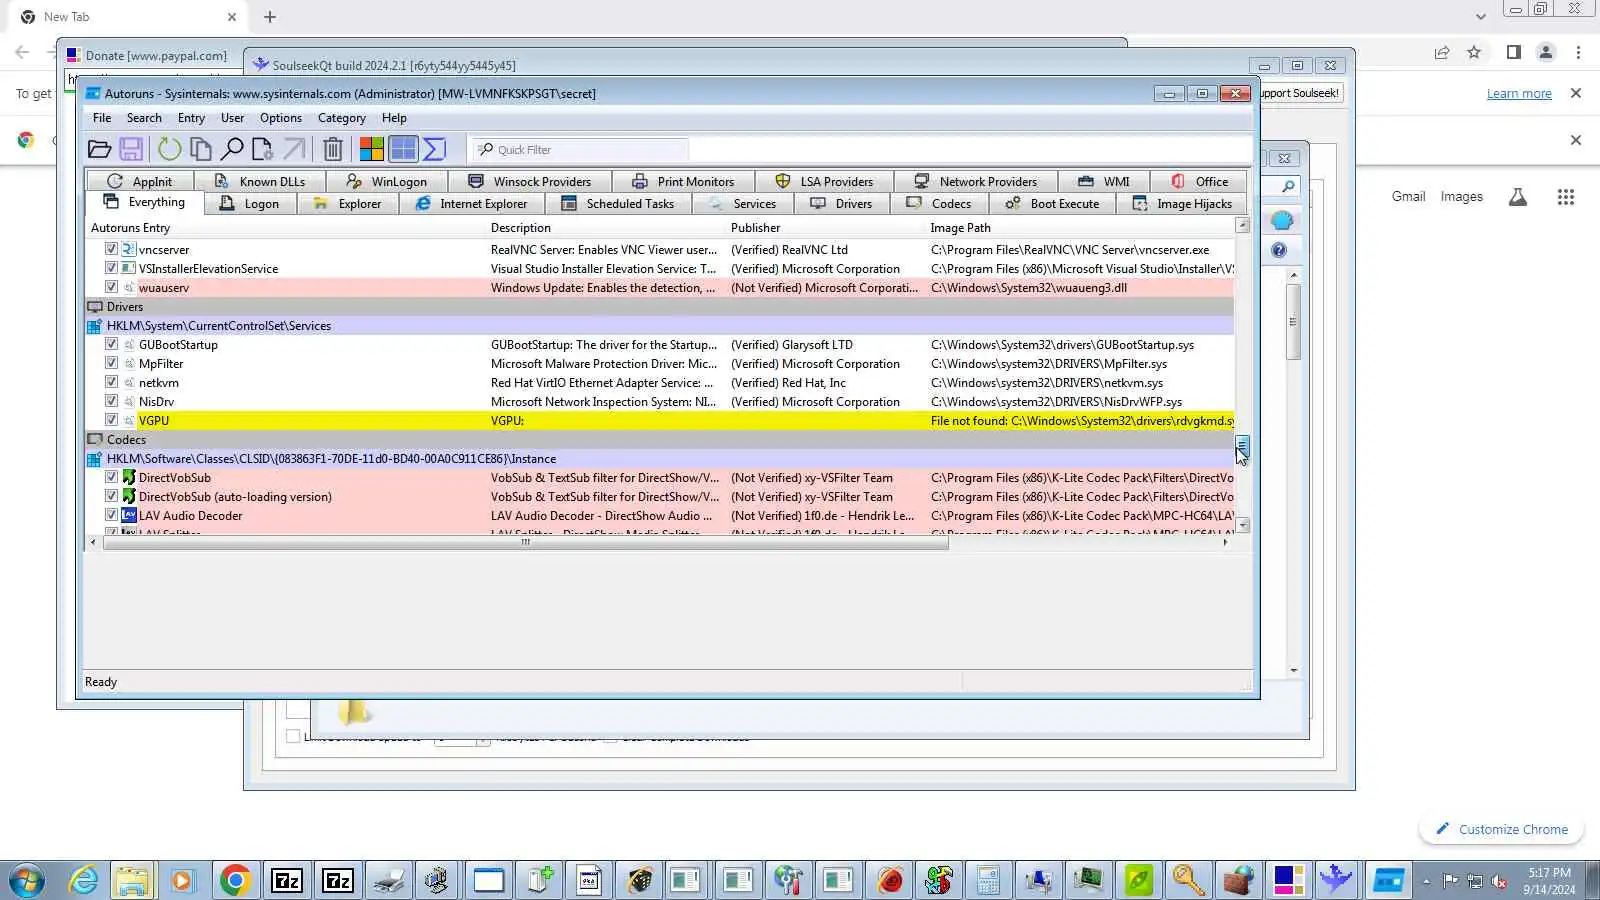Viewport: 1600px width, 900px height.
Task: Toggle the Windows entries filter icon
Action: click(x=403, y=150)
